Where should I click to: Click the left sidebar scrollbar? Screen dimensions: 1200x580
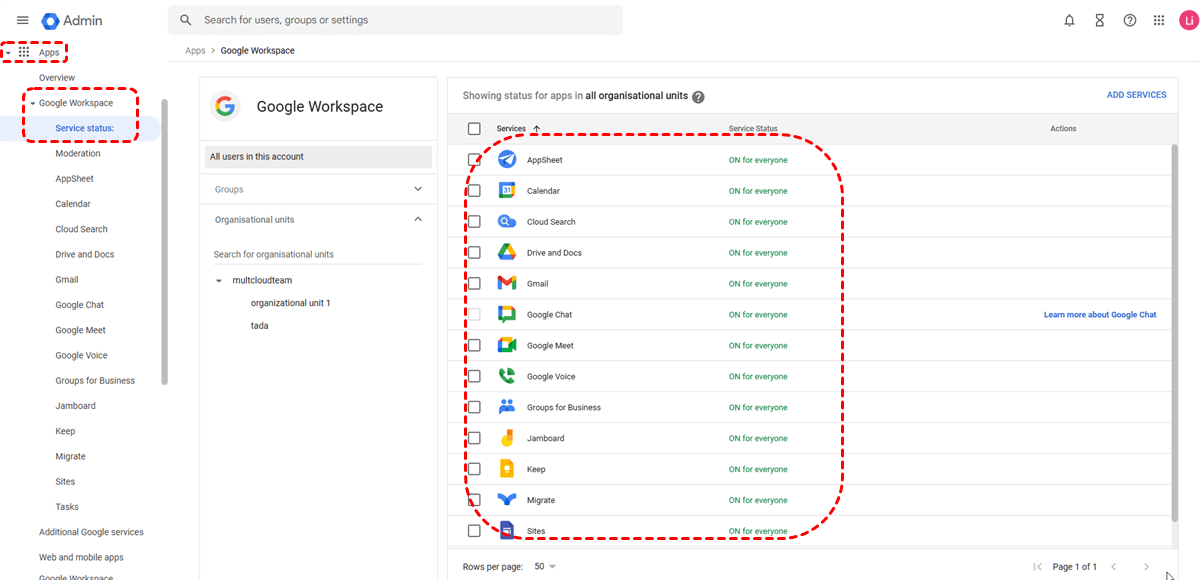(165, 241)
